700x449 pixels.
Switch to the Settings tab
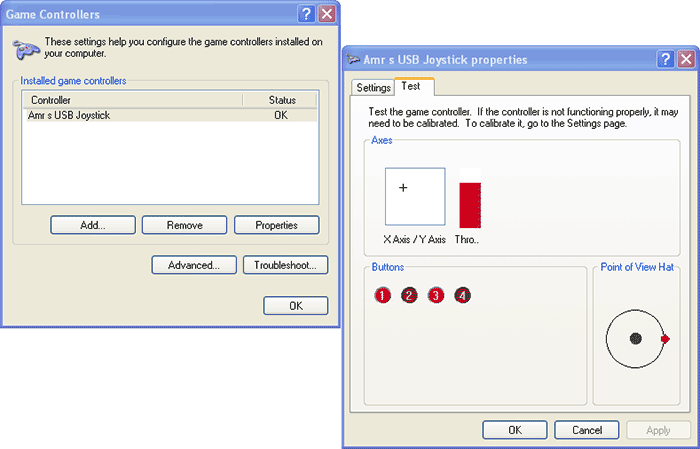coord(373,87)
